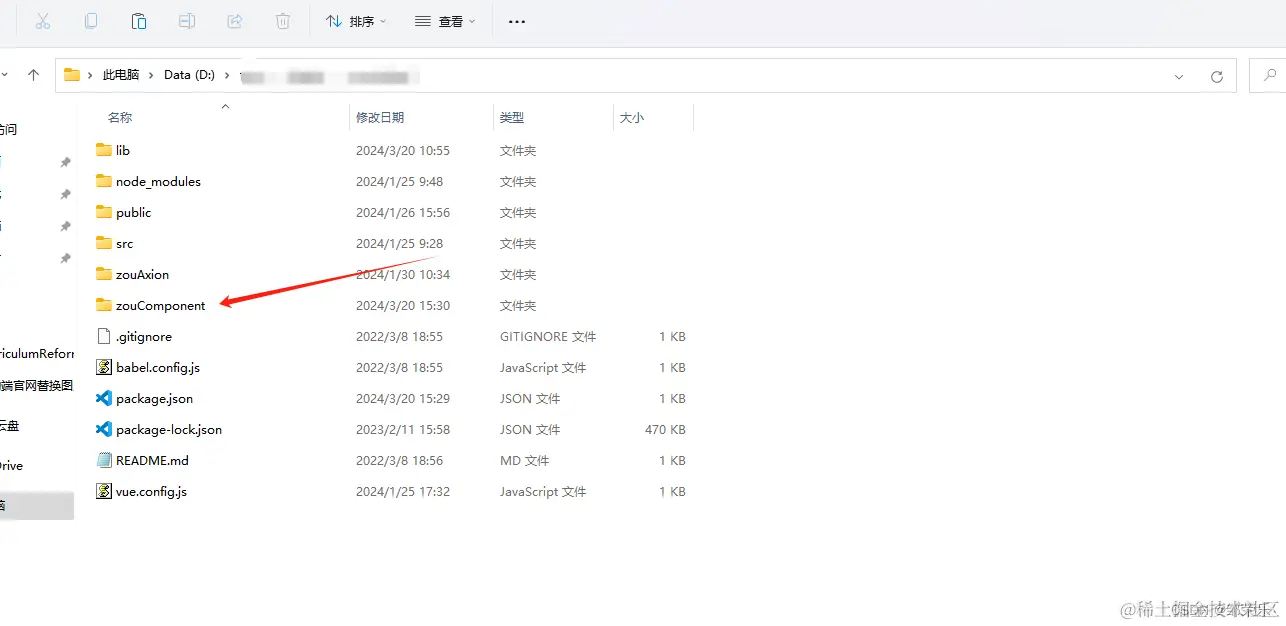Click the Share icon
This screenshot has height=626, width=1286.
click(x=234, y=20)
